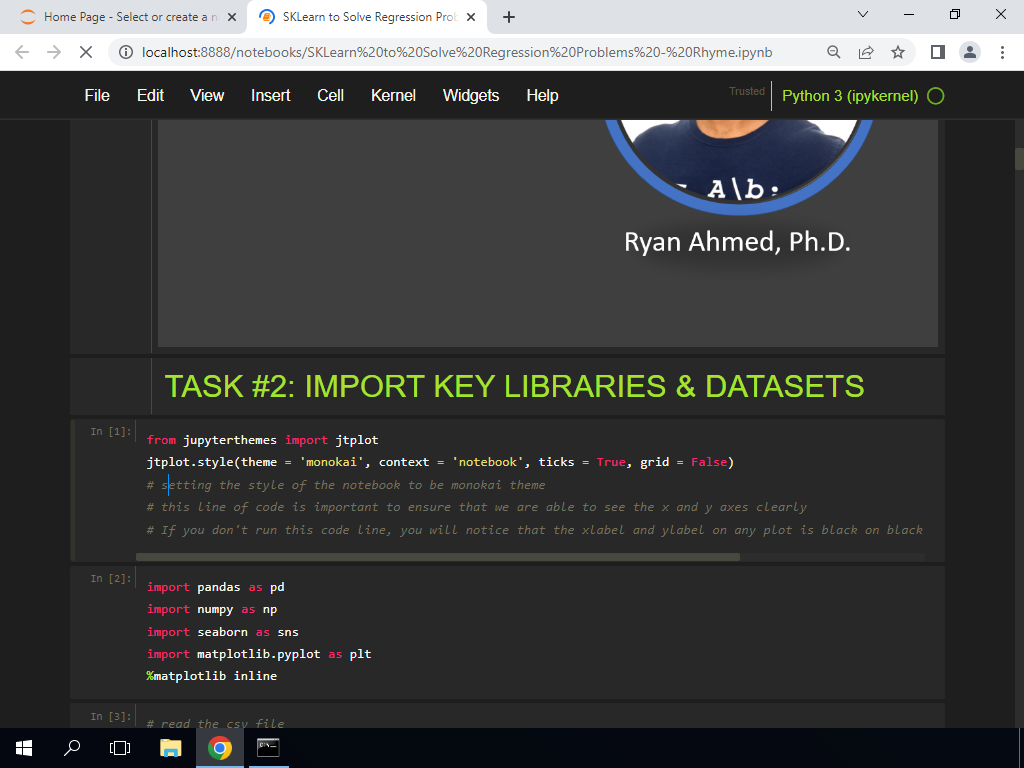
Task: Click the jtplot.style code line
Action: 440,462
